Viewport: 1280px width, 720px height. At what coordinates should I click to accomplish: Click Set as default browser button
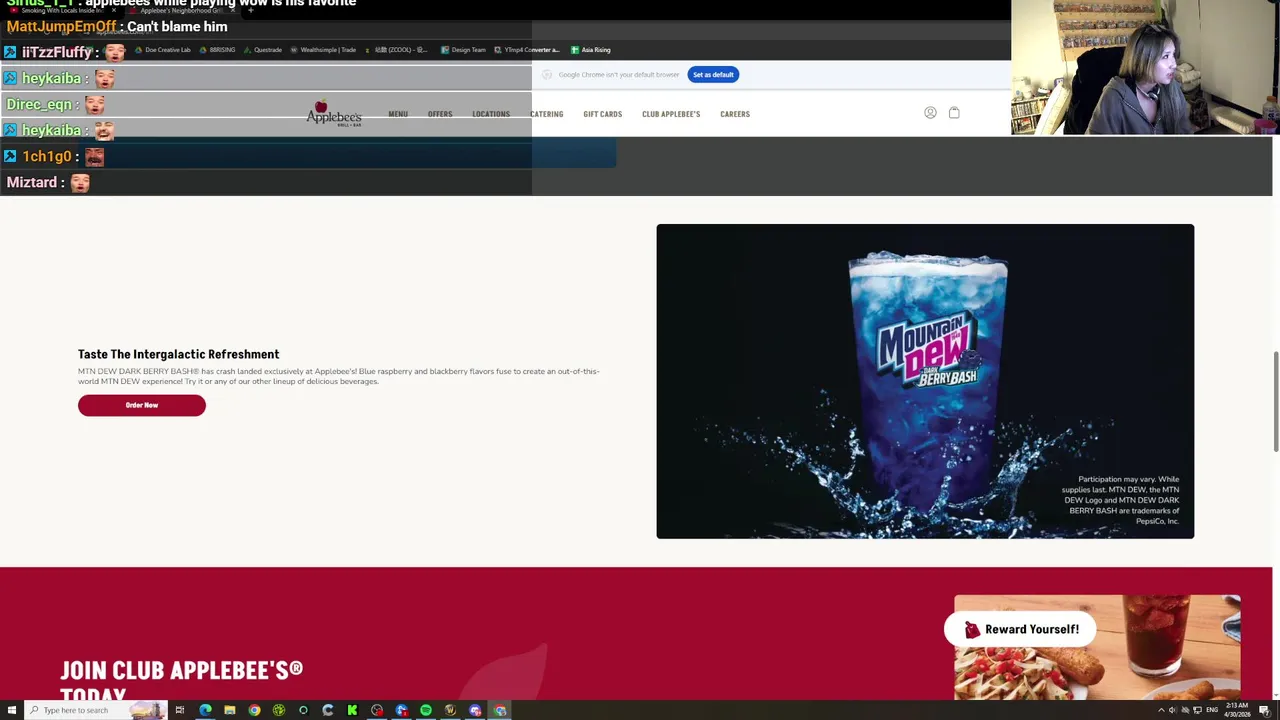(713, 75)
